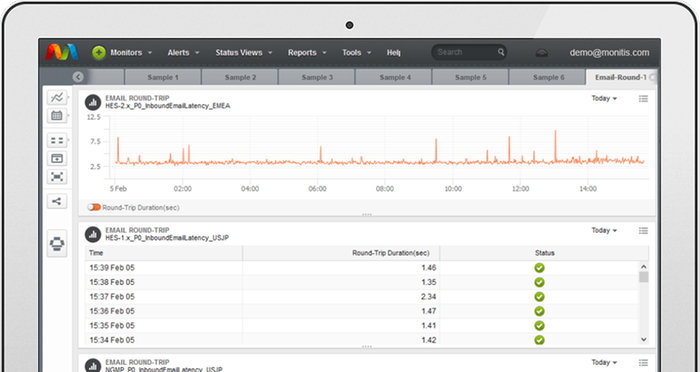Click the layout columns sidebar icon
700x372 pixels.
pos(57,140)
